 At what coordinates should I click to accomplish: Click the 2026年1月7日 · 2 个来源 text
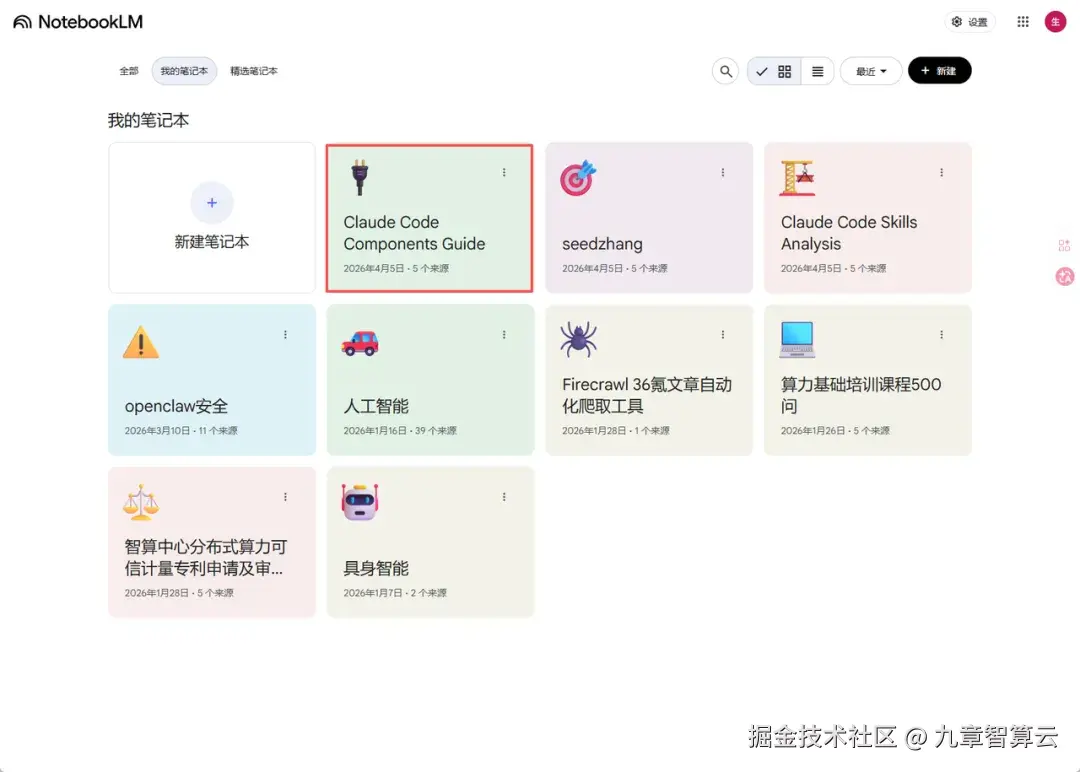click(395, 593)
